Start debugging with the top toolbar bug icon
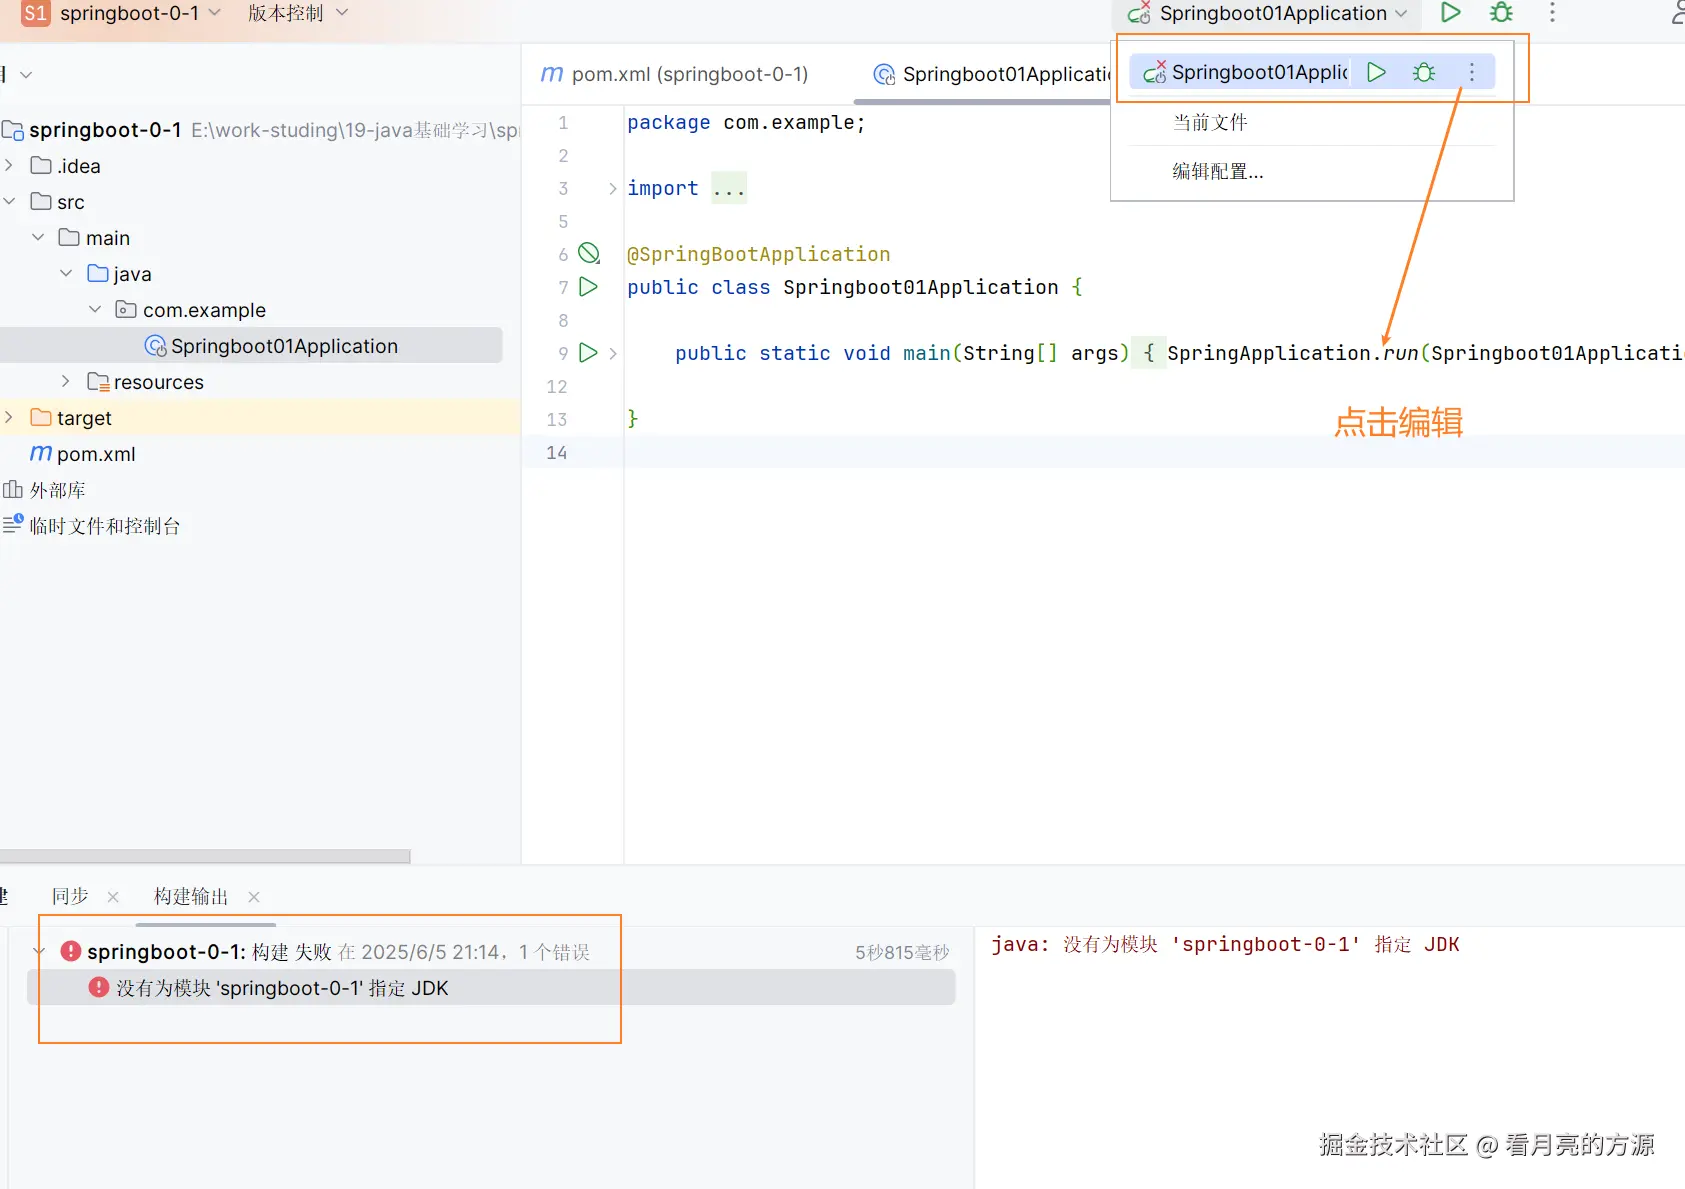Screen dimensions: 1685x1189 pyautogui.click(x=1501, y=13)
